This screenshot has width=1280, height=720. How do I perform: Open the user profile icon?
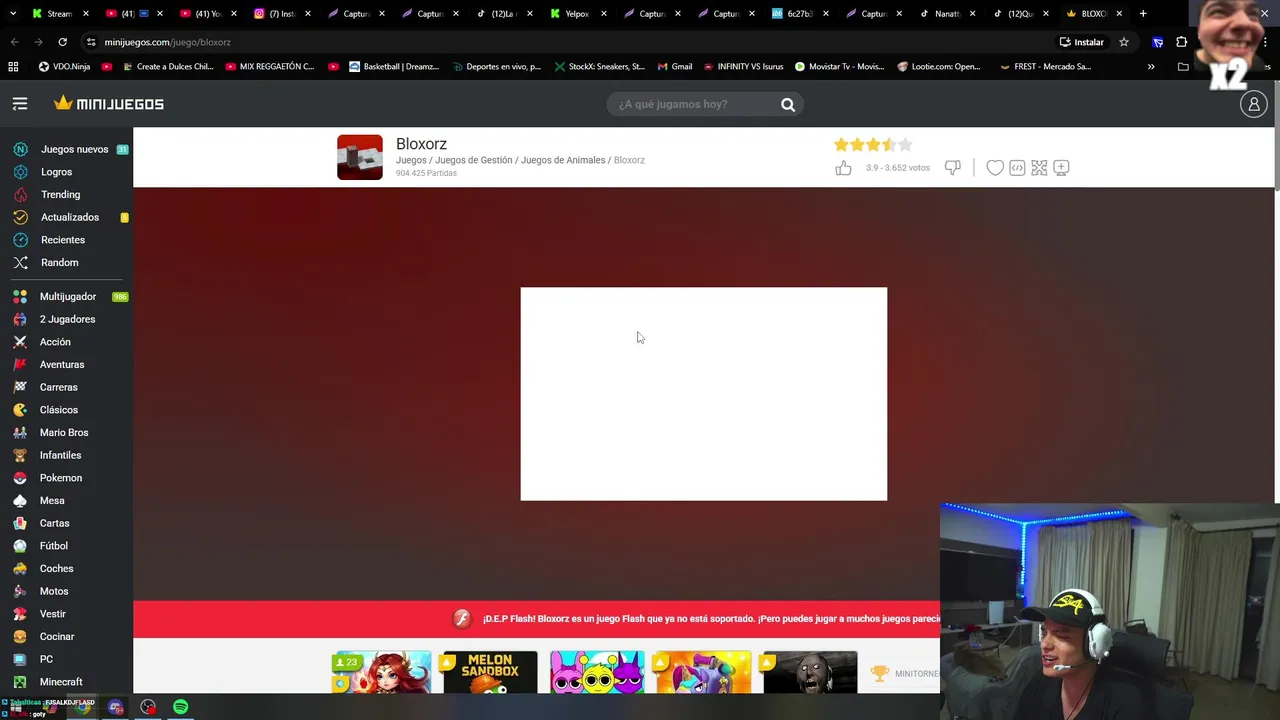(1253, 104)
